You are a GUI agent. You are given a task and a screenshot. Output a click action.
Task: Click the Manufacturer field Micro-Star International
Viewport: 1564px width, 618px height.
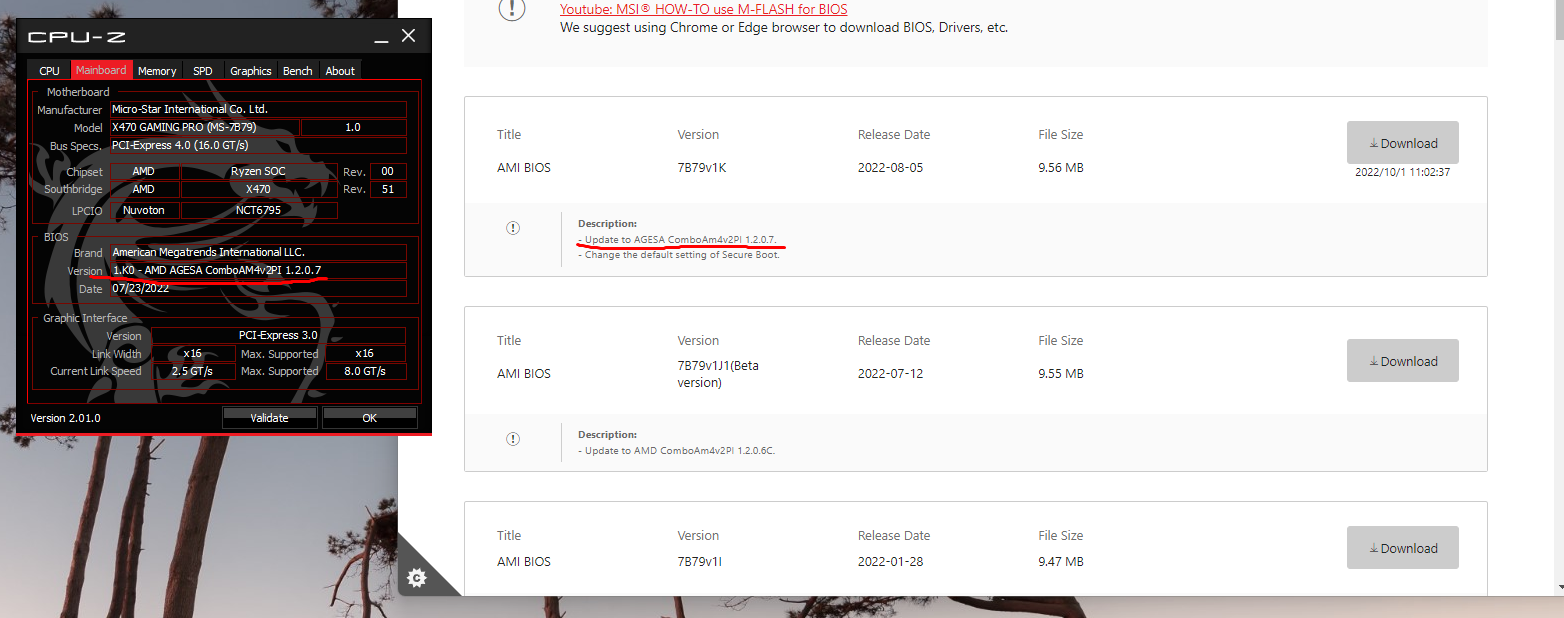(x=258, y=109)
